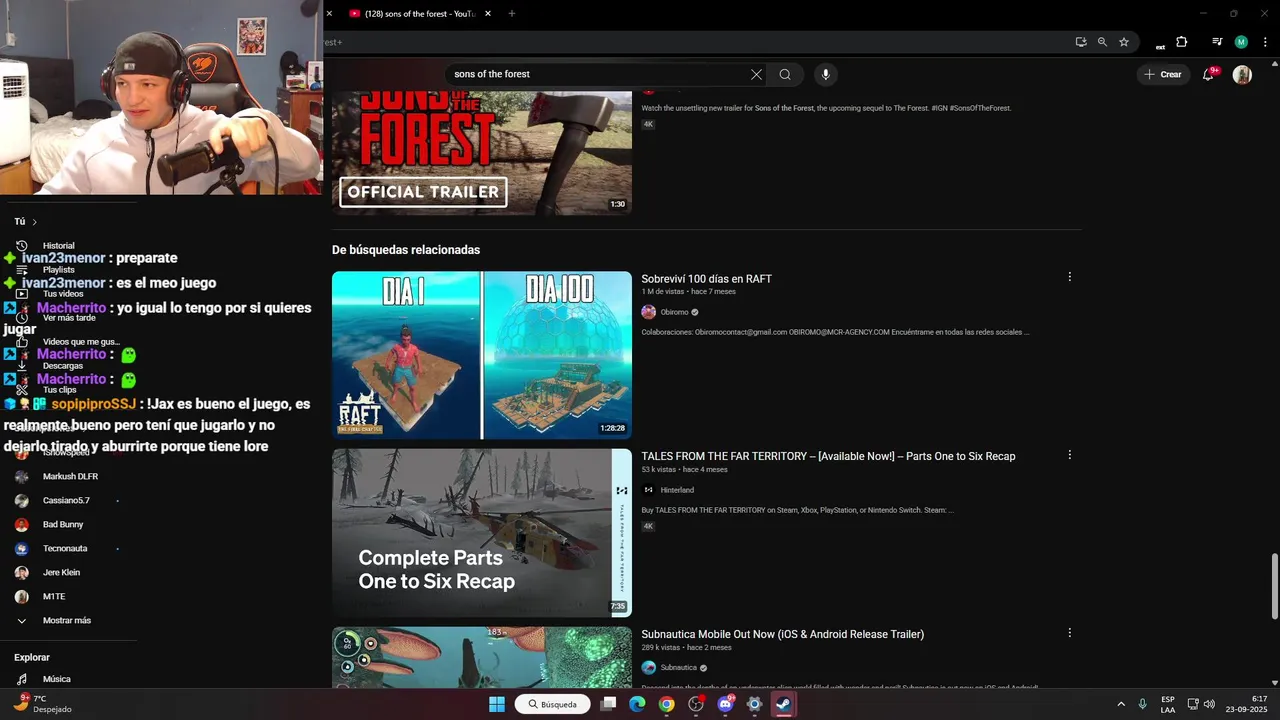Open Subnautica channel name link
This screenshot has height=720, width=1280.
678,667
